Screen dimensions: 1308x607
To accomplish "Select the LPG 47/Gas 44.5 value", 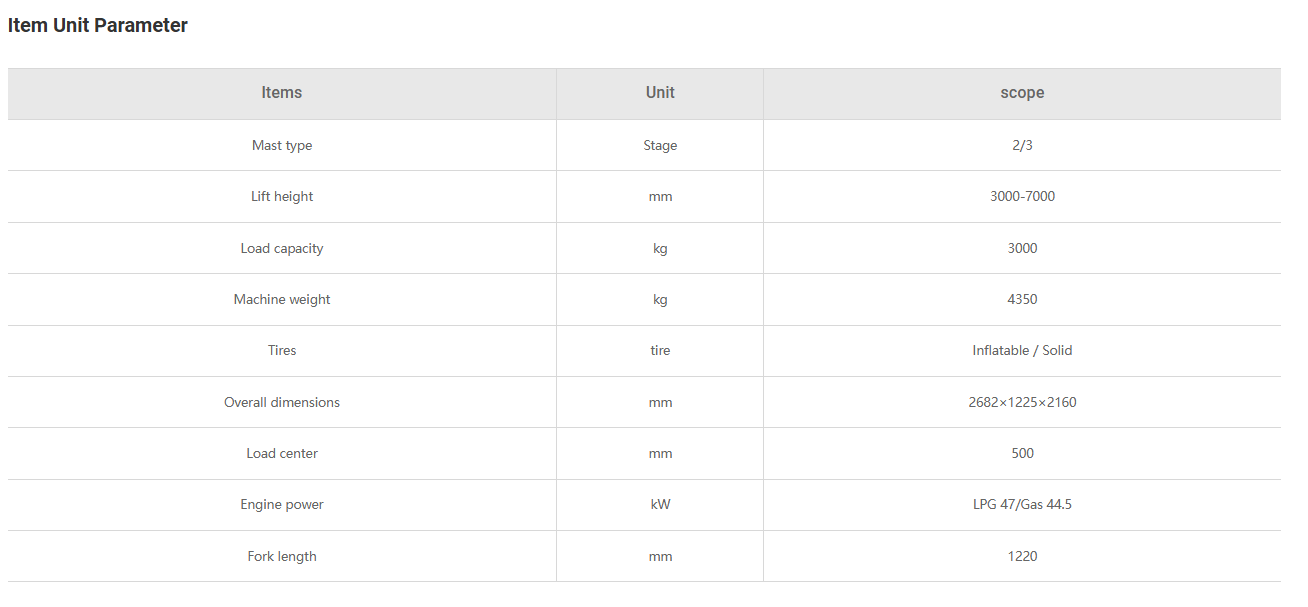I will click(1022, 505).
